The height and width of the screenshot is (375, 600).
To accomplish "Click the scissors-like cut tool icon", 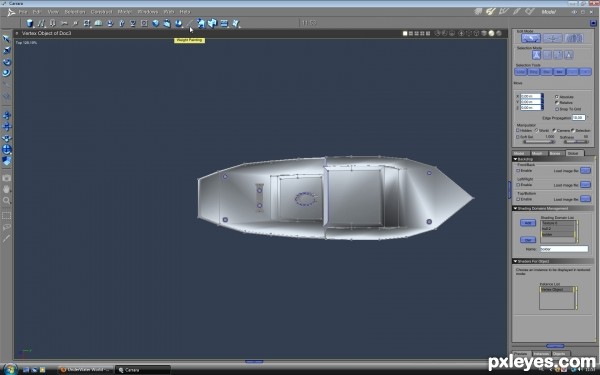I will tap(64, 23).
